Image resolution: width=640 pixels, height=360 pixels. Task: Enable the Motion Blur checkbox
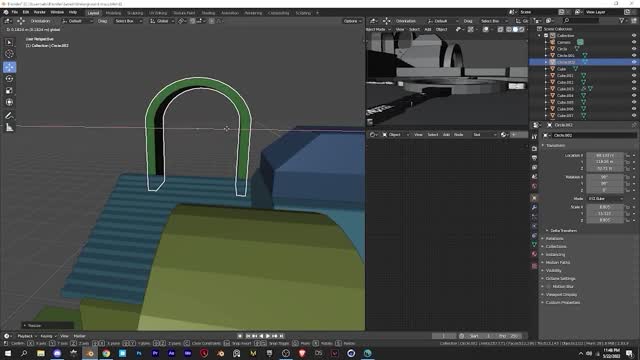click(549, 287)
